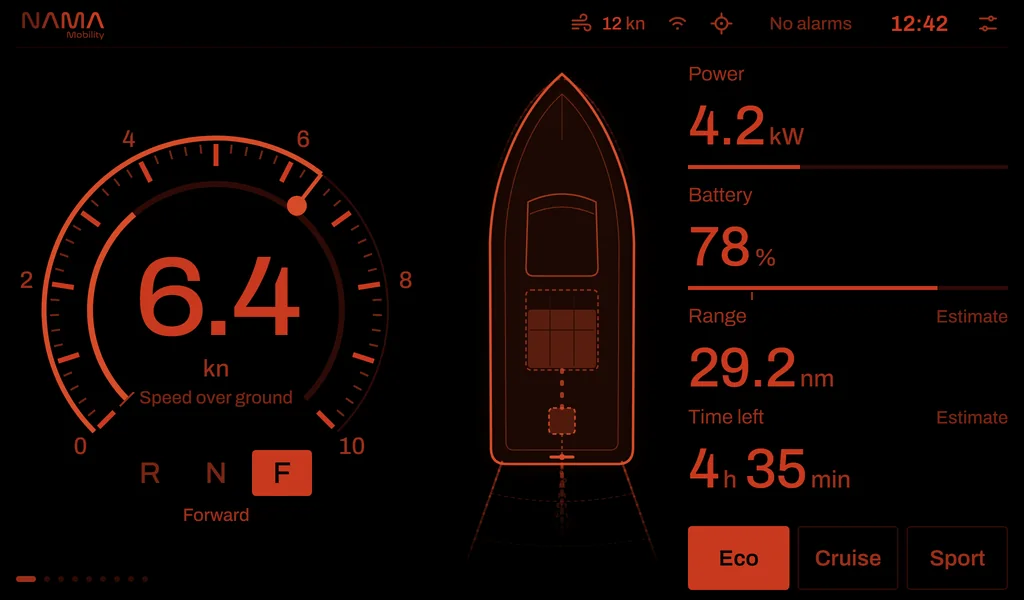Click the 29.2 nm range value
This screenshot has height=600, width=1024.
761,368
